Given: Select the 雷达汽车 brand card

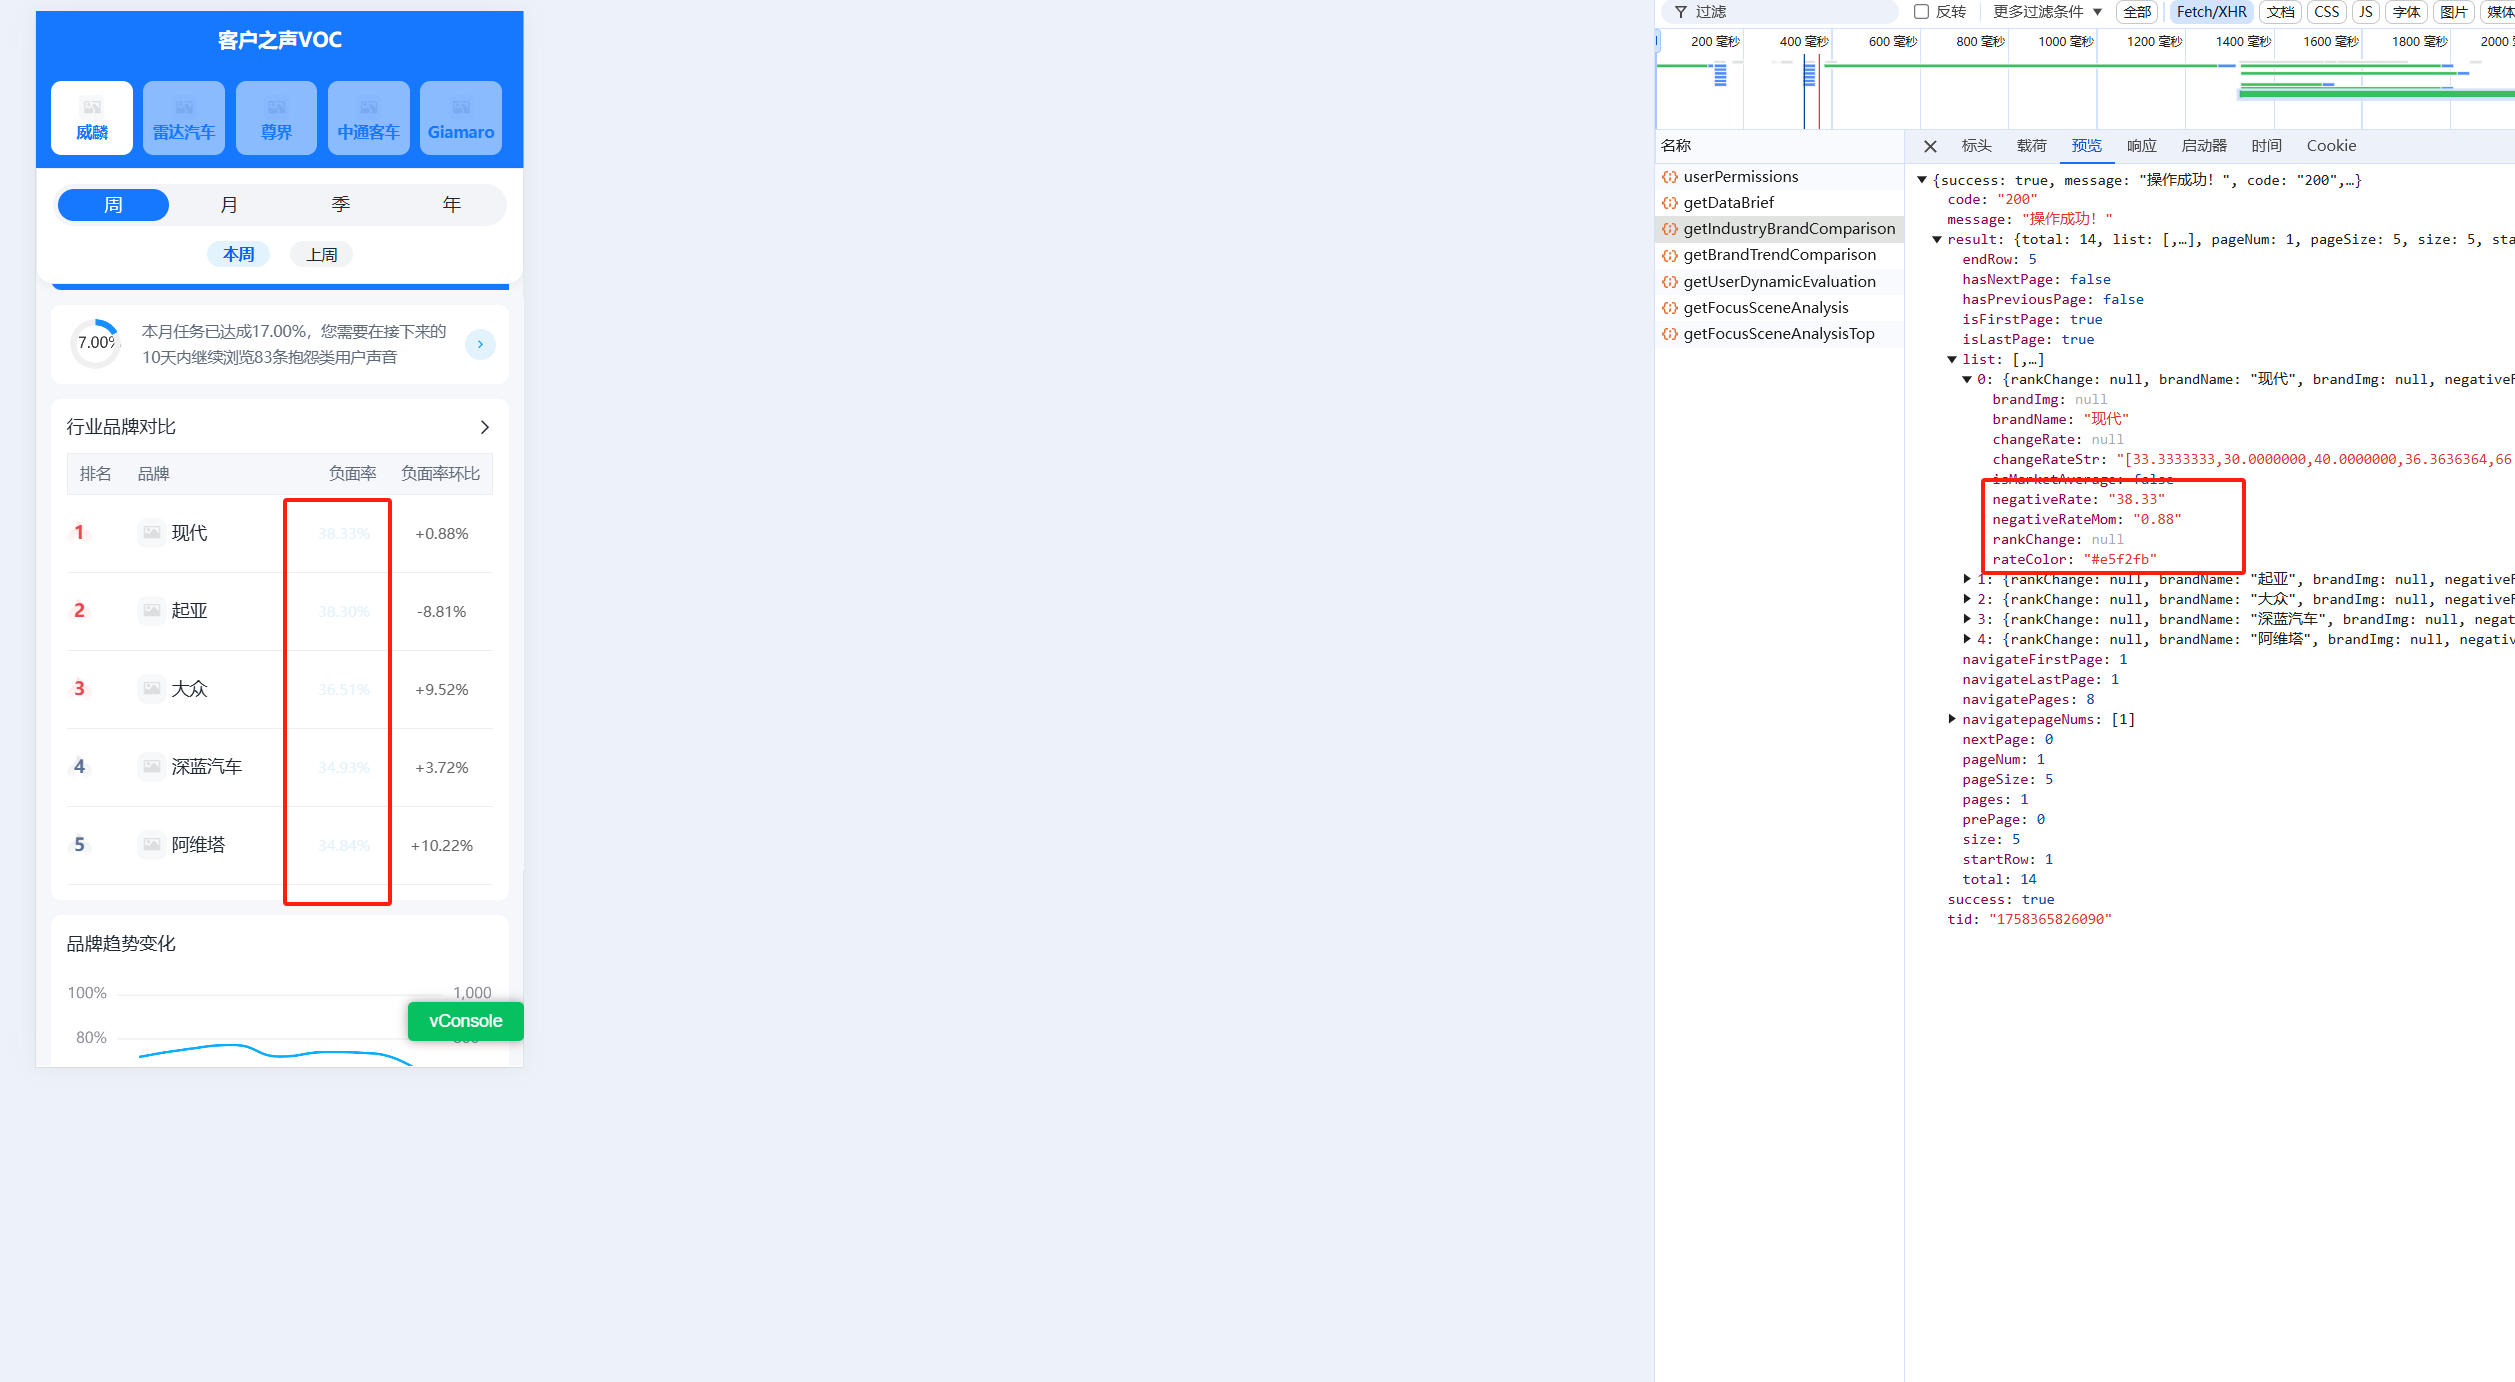Looking at the screenshot, I should (x=184, y=118).
